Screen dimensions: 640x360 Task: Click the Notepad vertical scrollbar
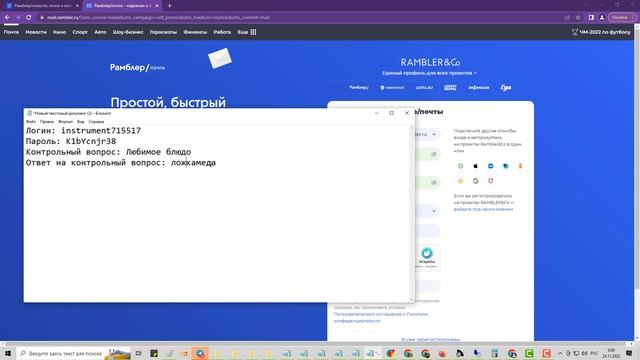[x=411, y=214]
